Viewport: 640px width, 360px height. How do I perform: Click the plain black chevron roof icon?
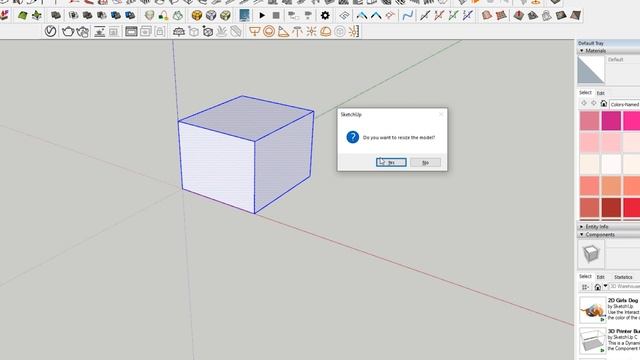pyautogui.click(x=376, y=16)
